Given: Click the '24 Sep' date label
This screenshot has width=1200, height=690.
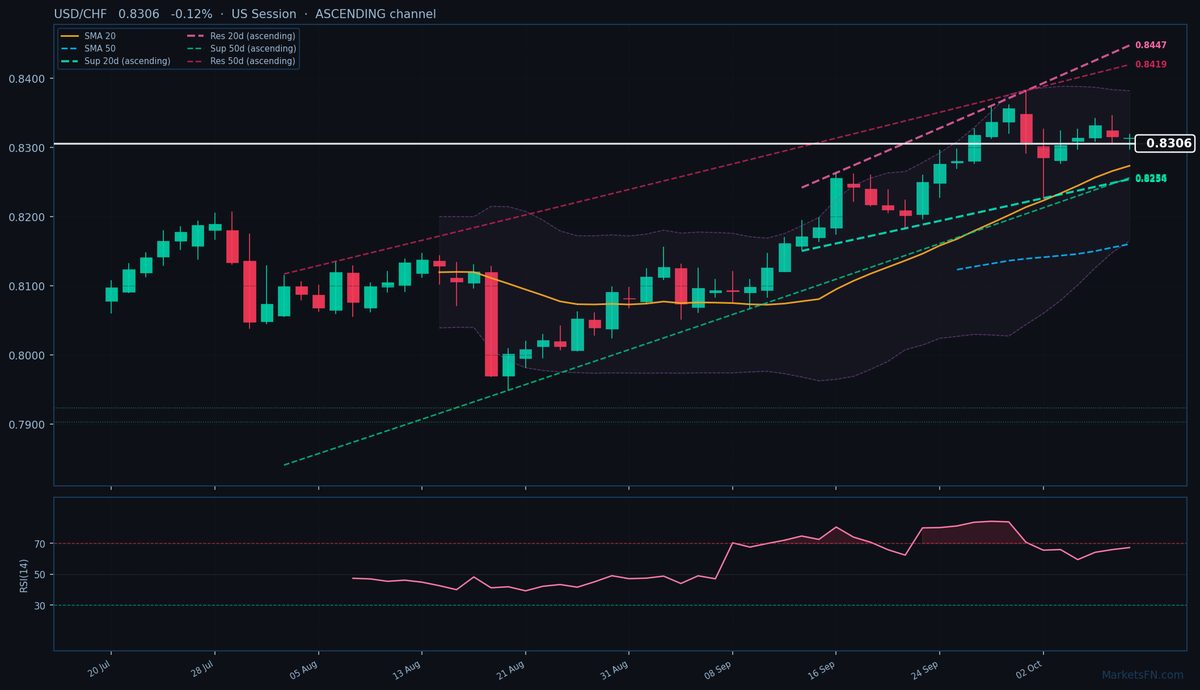Looking at the screenshot, I should coord(927,670).
